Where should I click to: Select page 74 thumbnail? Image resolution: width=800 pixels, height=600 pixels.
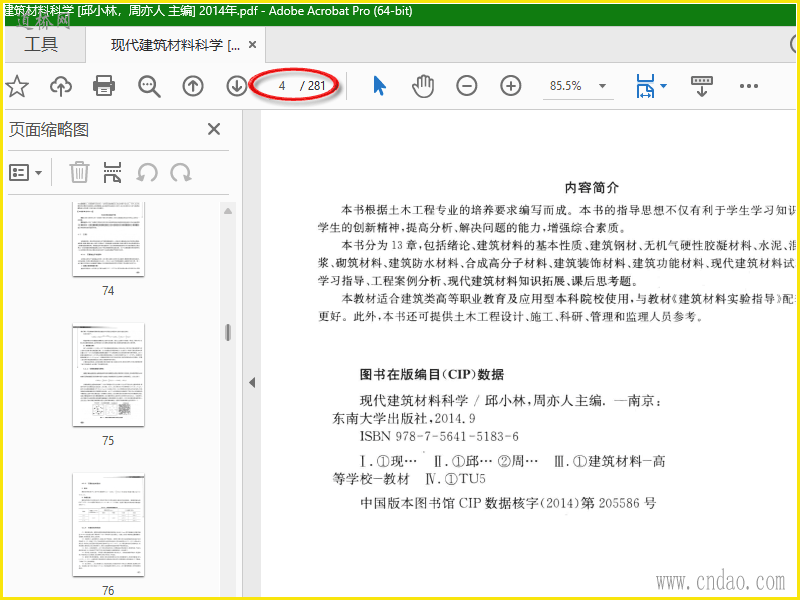click(x=108, y=239)
